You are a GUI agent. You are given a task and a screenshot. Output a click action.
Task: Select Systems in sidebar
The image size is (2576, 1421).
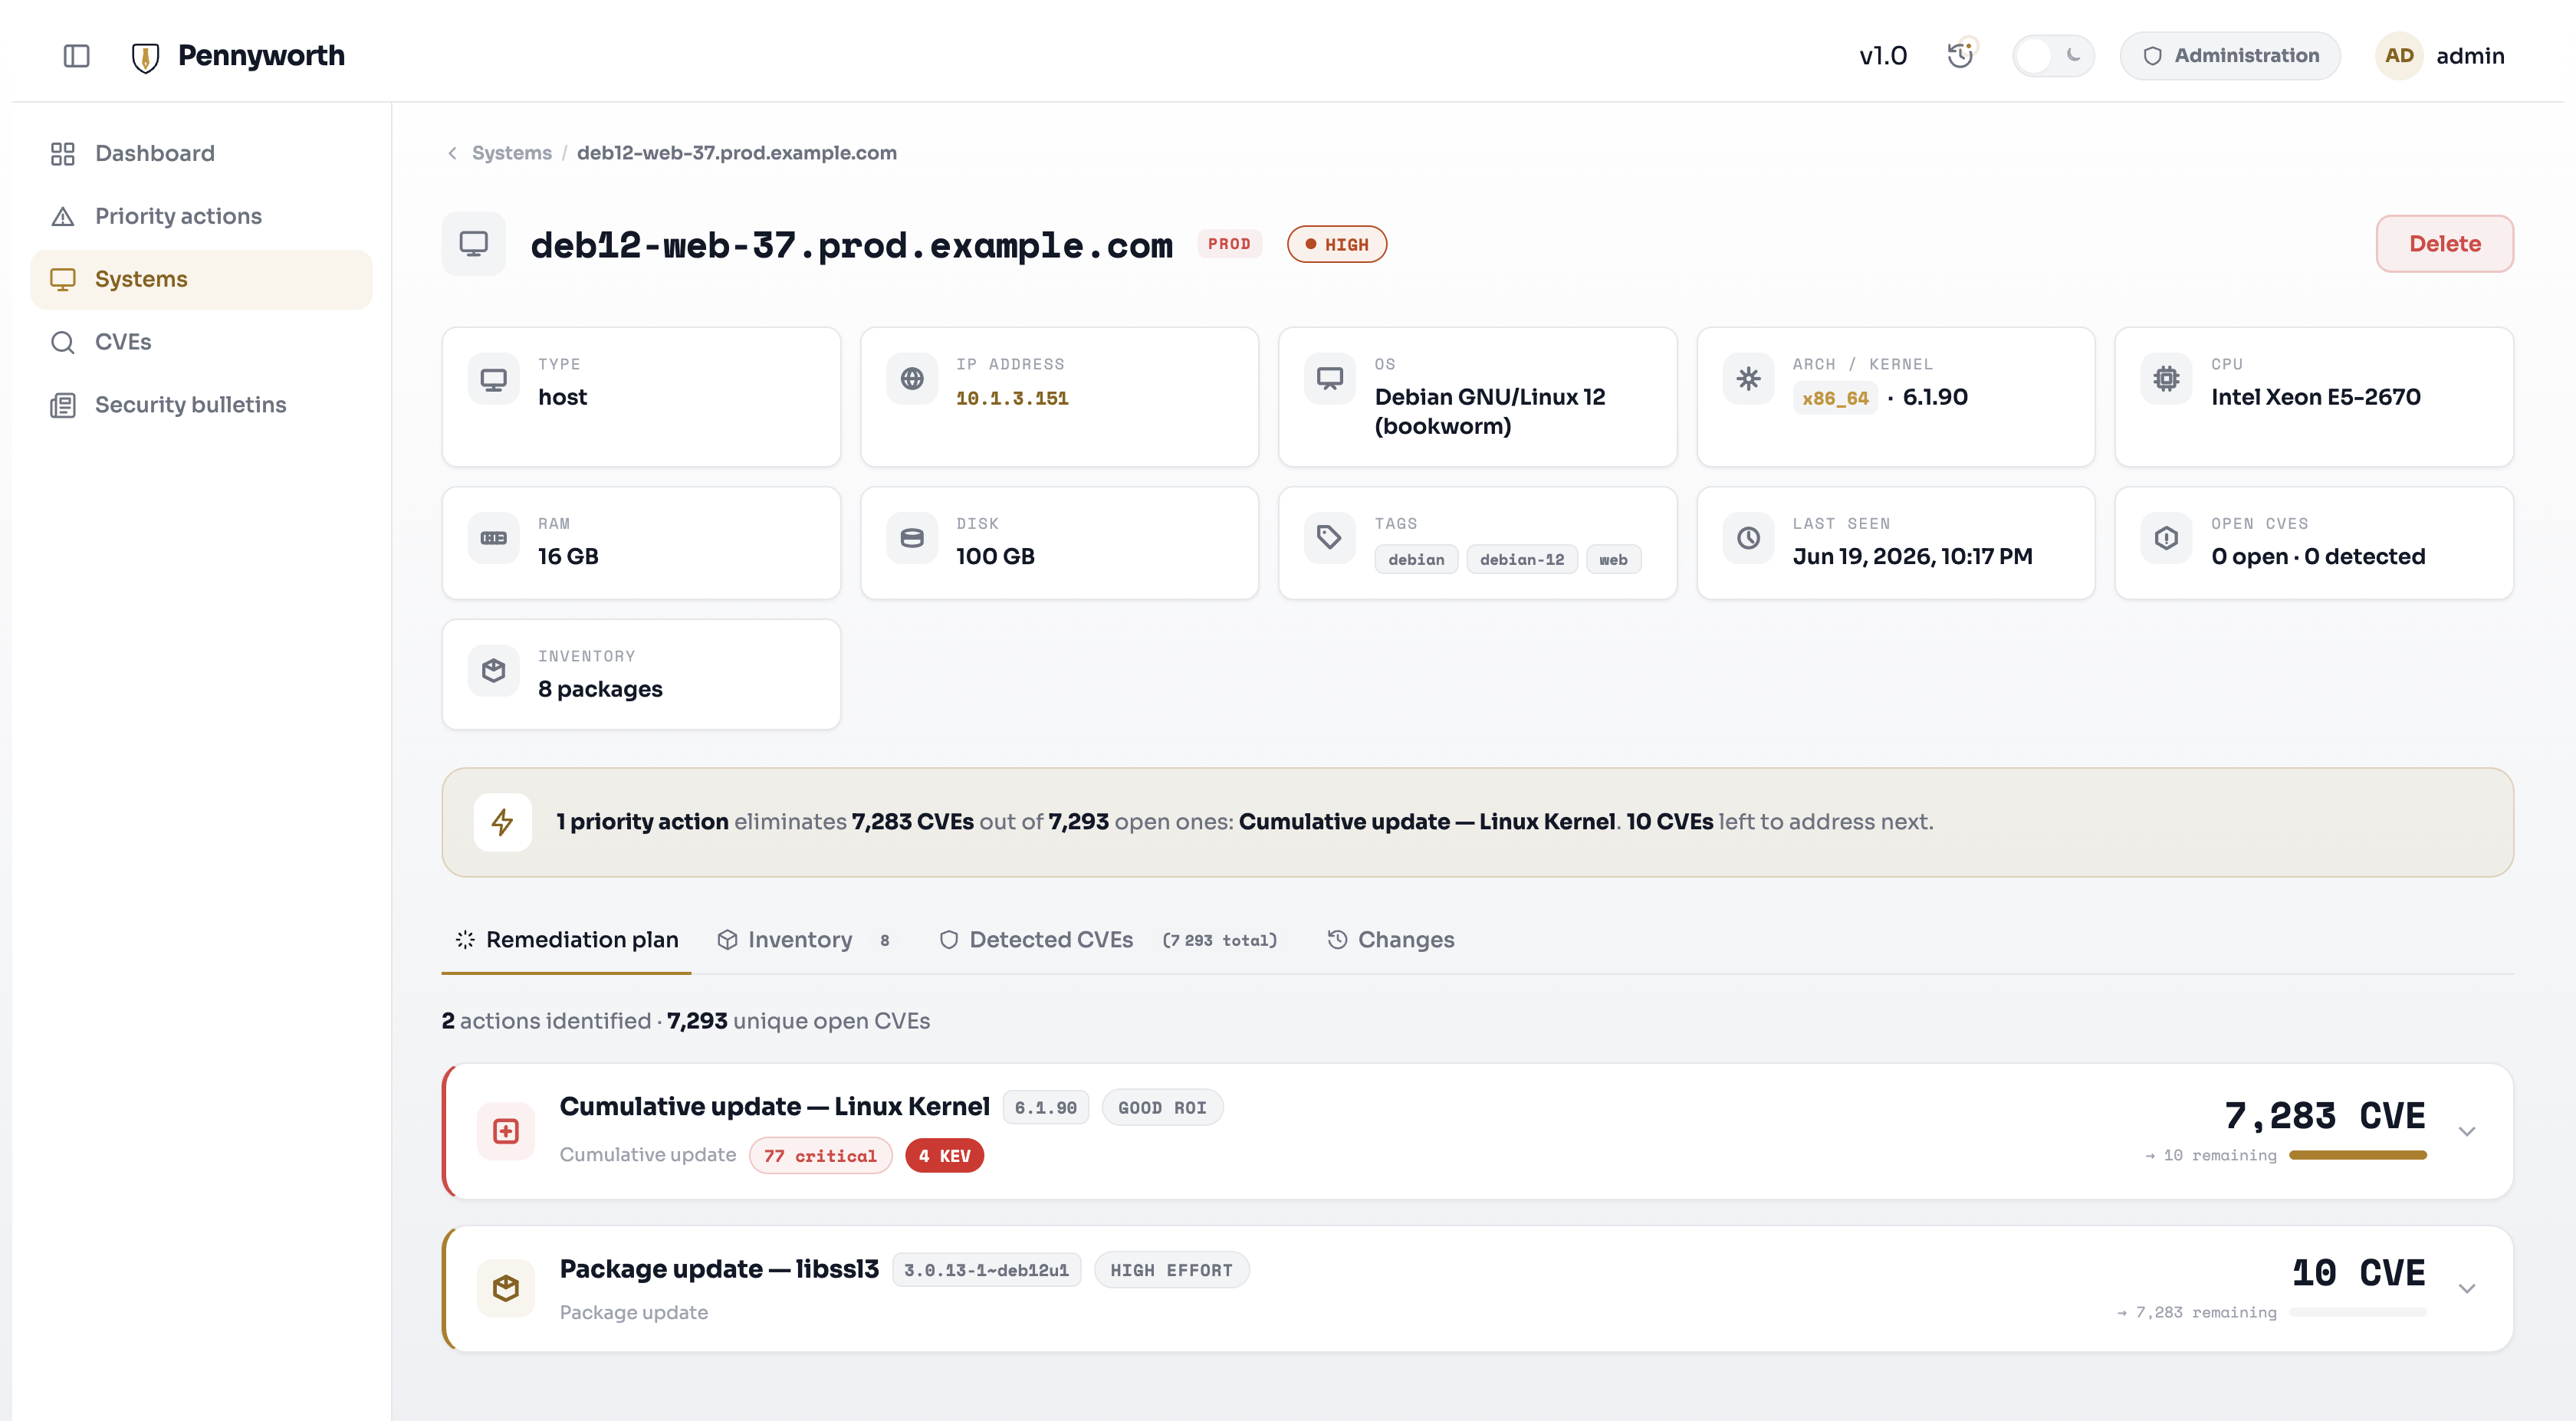201,279
